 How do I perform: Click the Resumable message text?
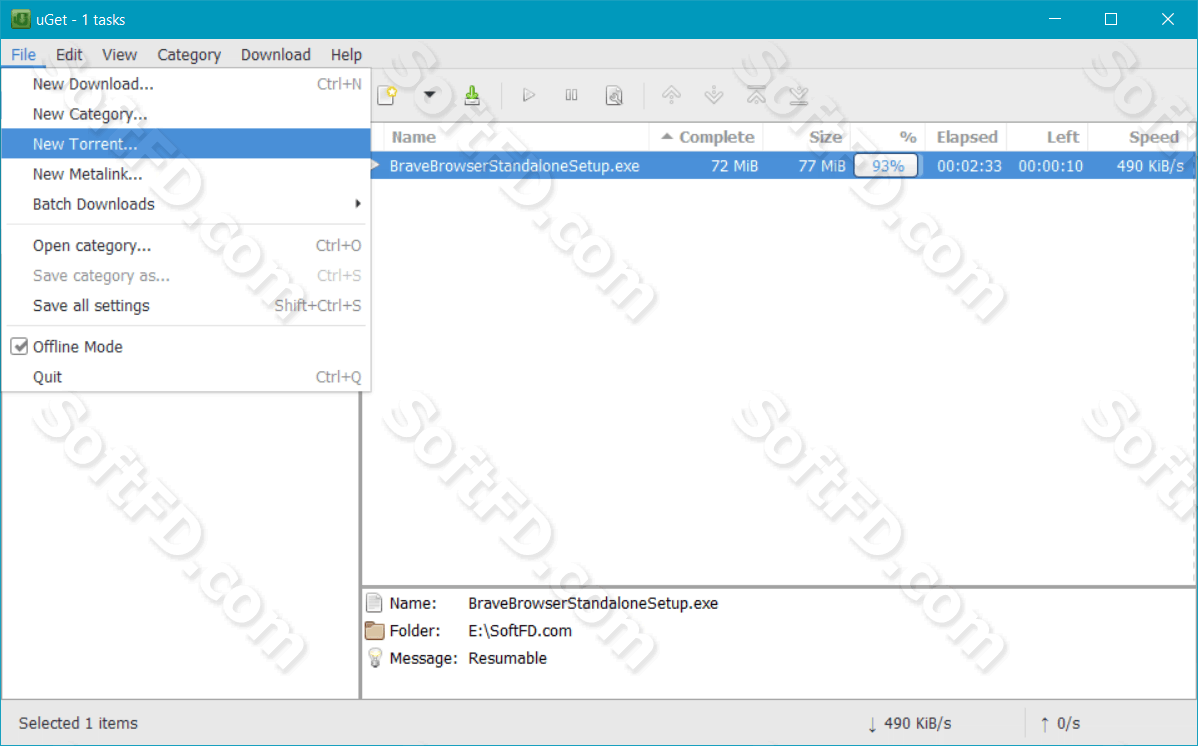tap(507, 658)
